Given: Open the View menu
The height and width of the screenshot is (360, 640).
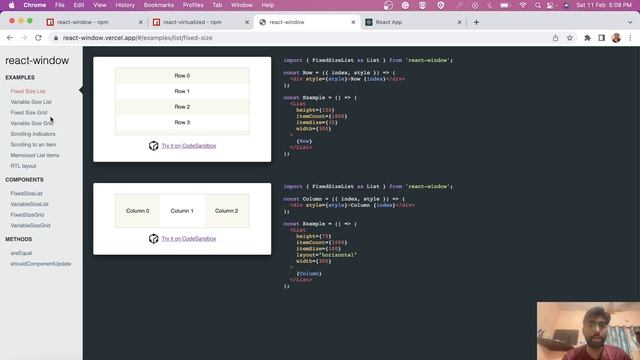Looking at the screenshot, I should [x=100, y=5].
